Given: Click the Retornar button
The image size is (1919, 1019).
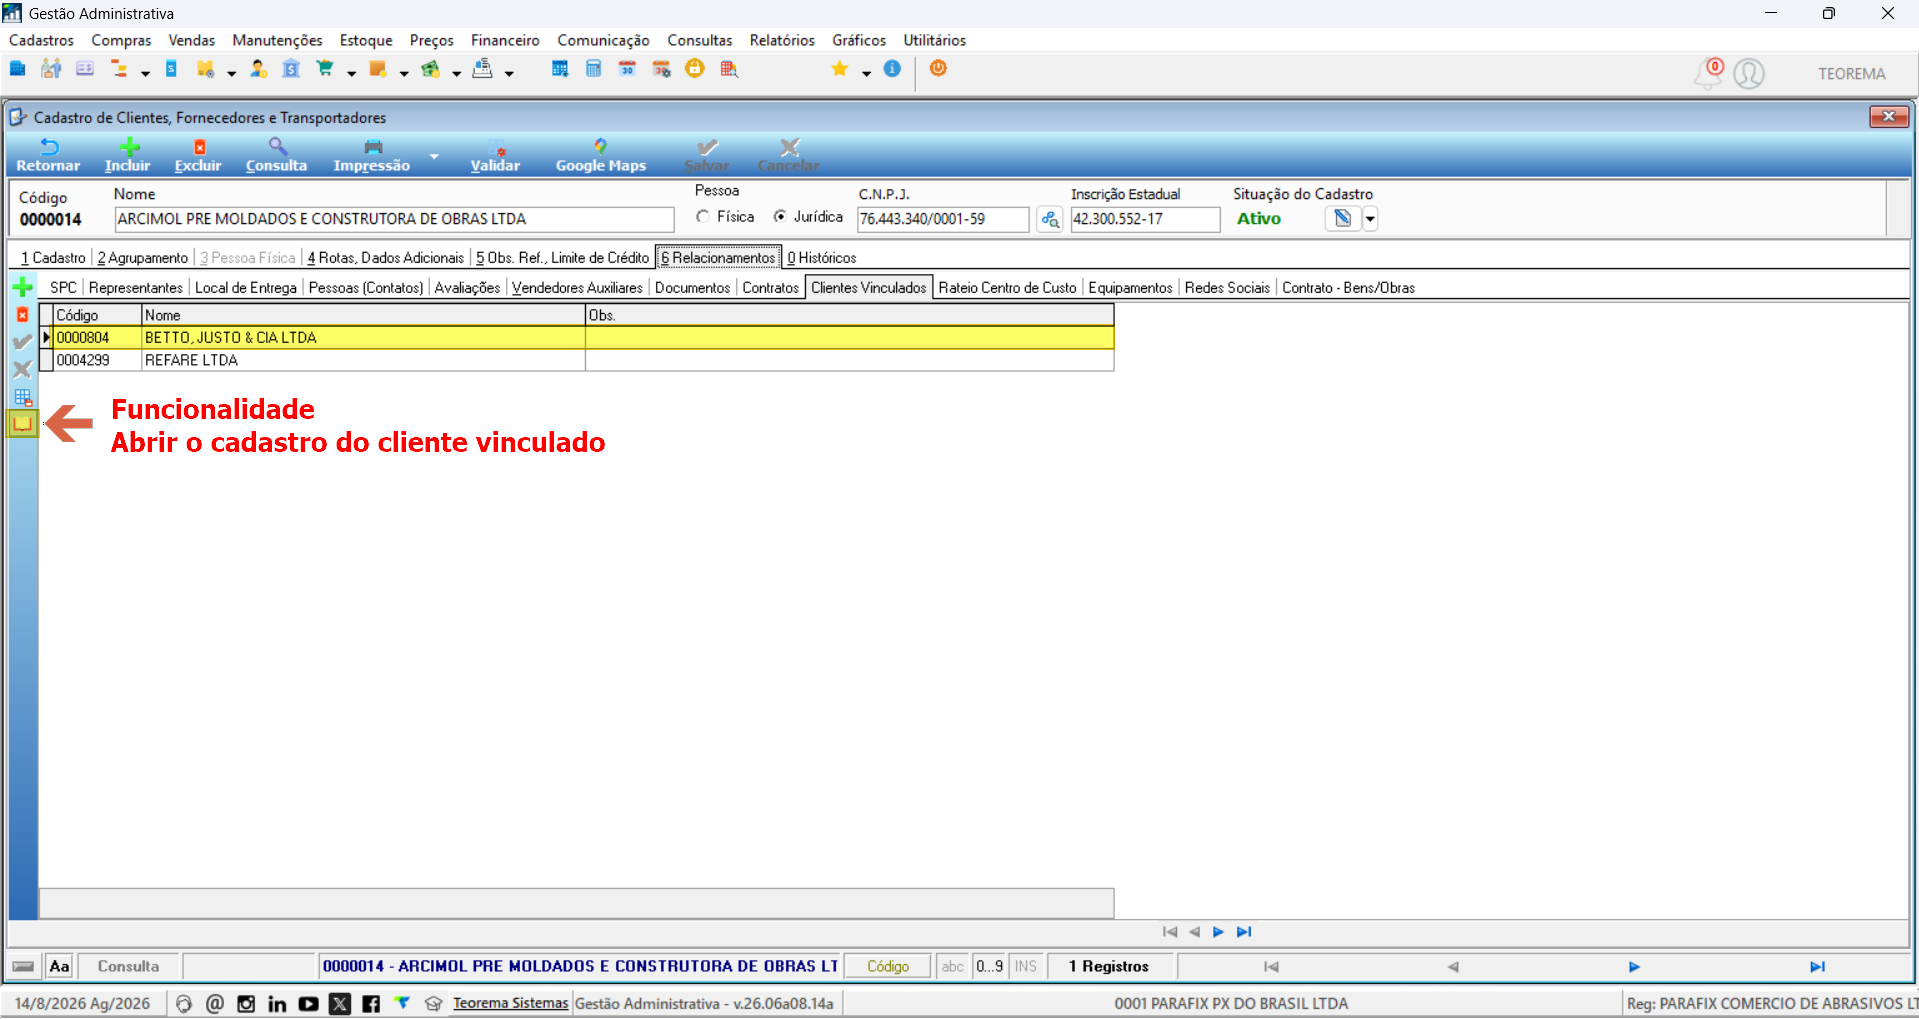Looking at the screenshot, I should tap(48, 156).
